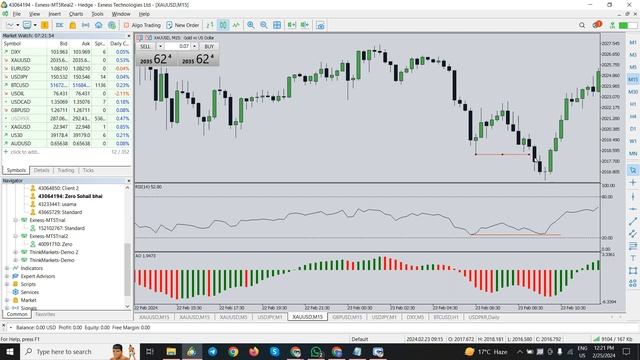Expand the Scripts tree node

click(x=7, y=284)
